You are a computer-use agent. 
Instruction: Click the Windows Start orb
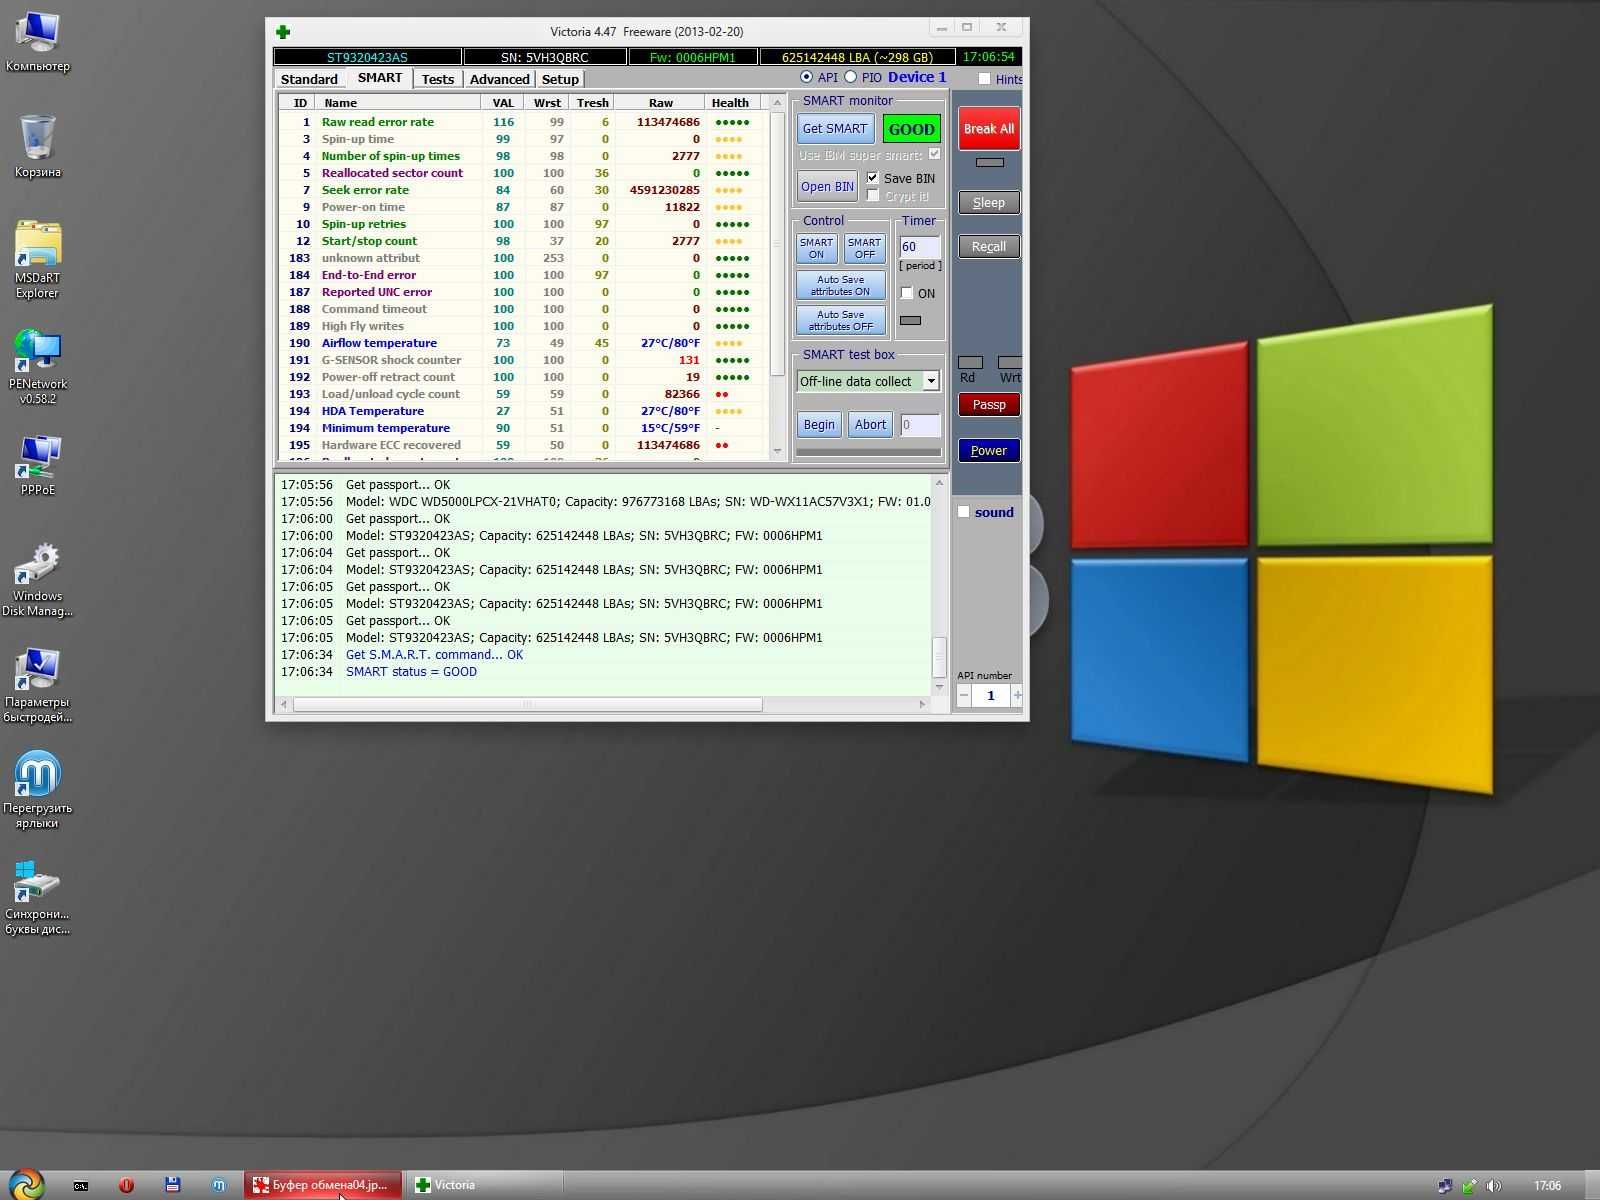click(26, 1185)
